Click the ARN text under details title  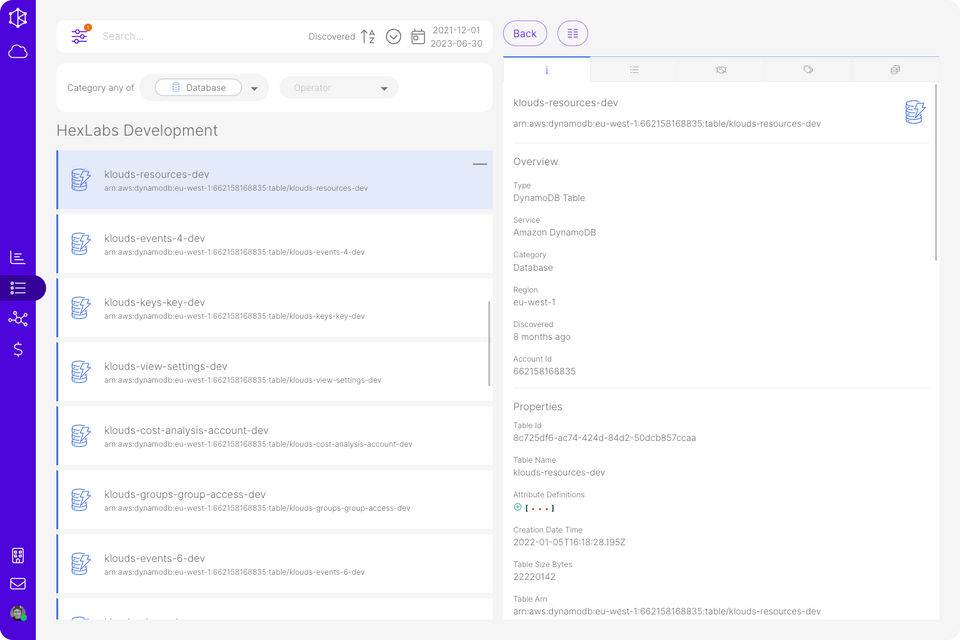(x=667, y=124)
